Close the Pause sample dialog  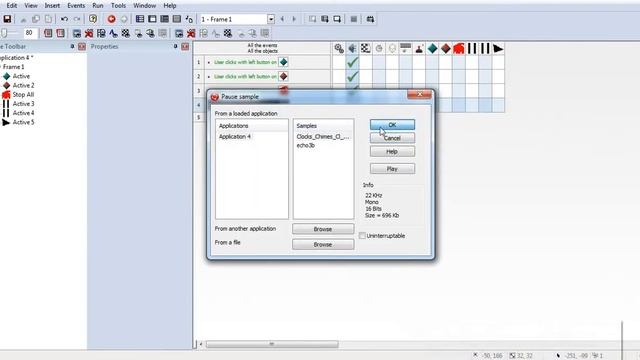(x=419, y=94)
